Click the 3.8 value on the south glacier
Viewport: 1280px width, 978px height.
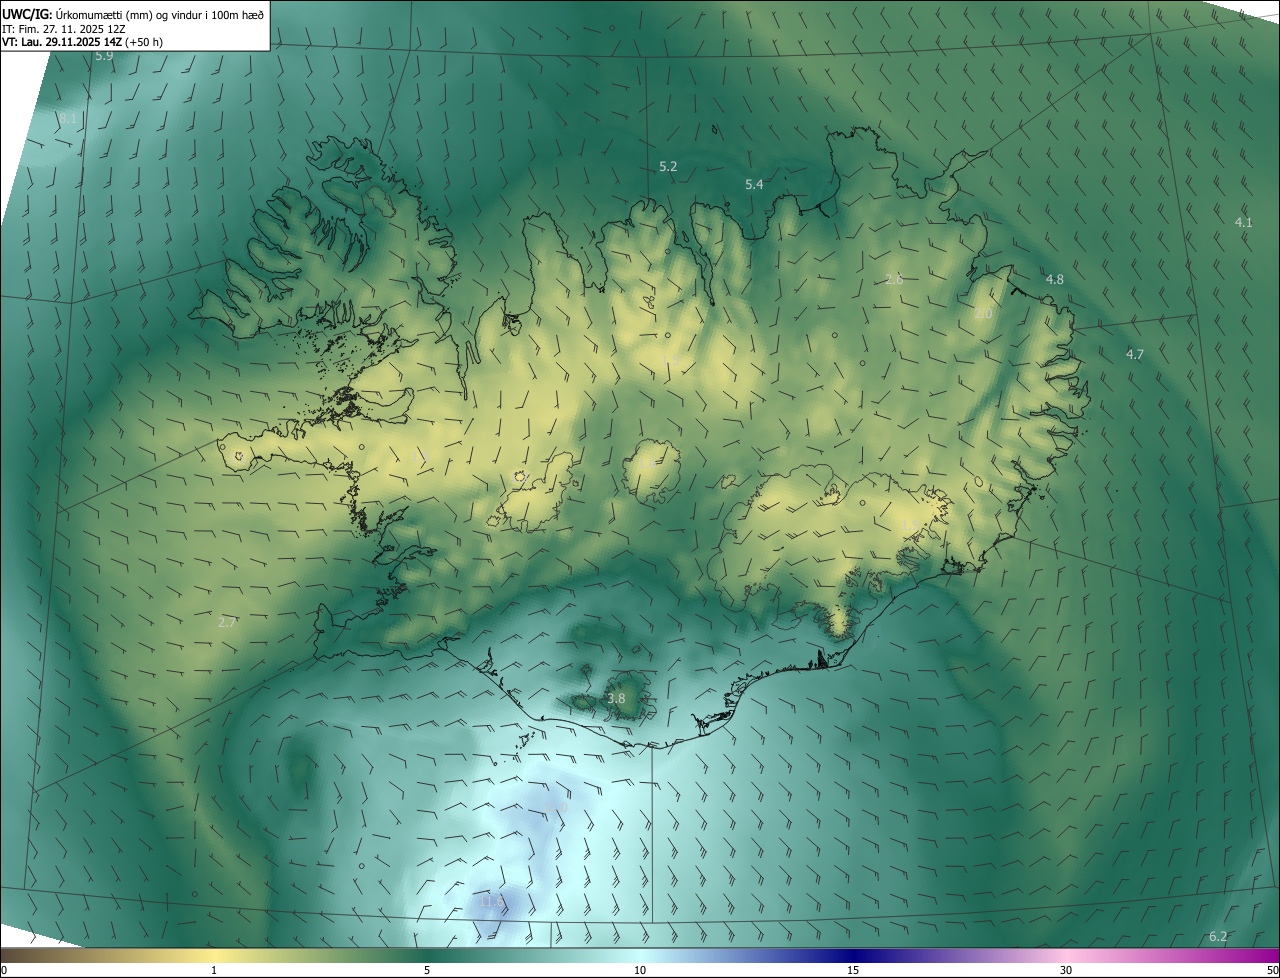pyautogui.click(x=616, y=698)
